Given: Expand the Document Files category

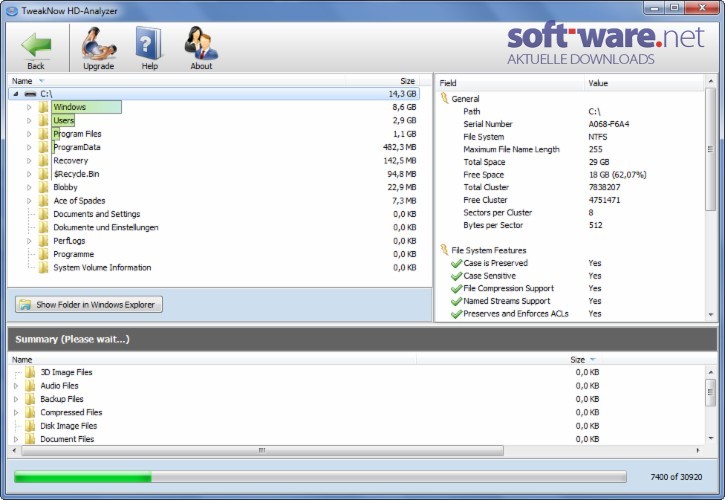Looking at the screenshot, I should (x=16, y=439).
